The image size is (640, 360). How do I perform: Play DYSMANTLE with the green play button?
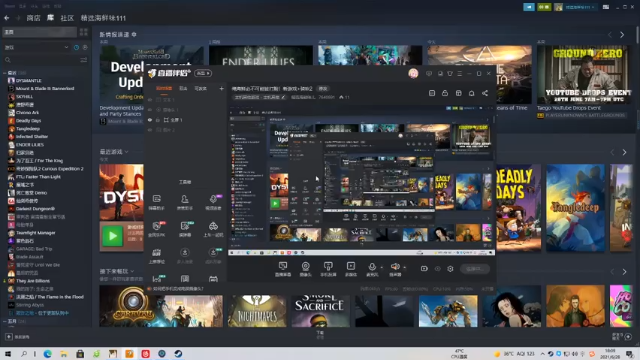(x=113, y=236)
